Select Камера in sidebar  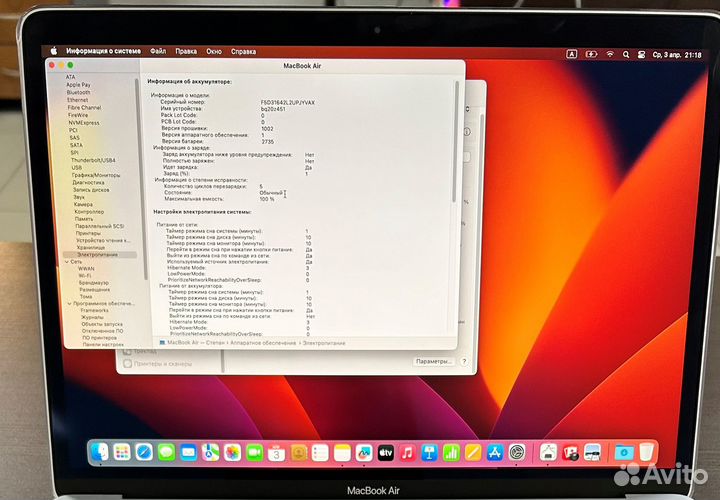click(83, 204)
